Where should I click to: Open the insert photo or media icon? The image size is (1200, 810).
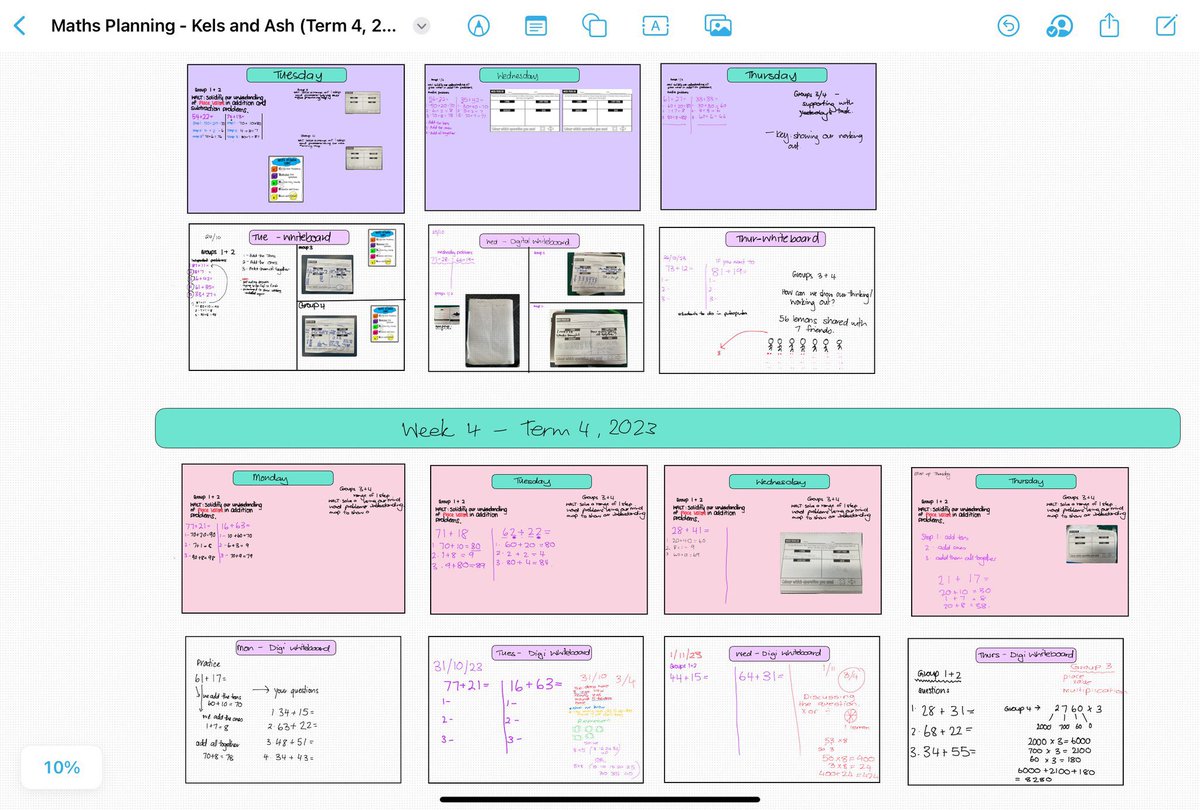[716, 26]
